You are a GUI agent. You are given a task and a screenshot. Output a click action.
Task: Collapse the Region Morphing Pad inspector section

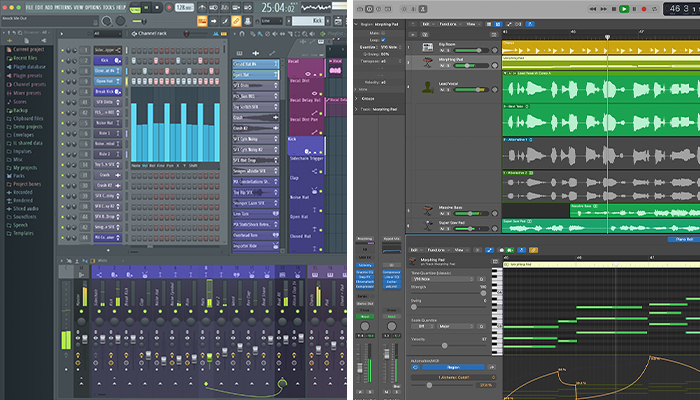(x=356, y=24)
